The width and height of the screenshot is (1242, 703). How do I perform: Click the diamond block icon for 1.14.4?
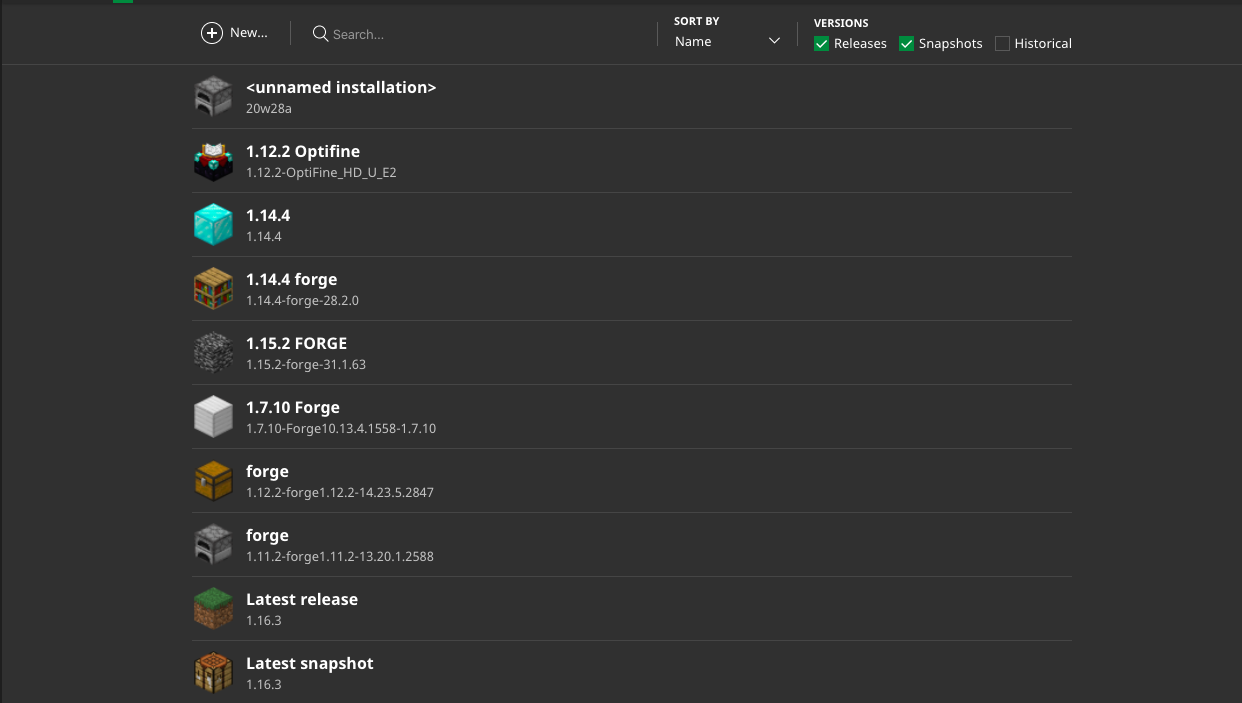point(213,224)
